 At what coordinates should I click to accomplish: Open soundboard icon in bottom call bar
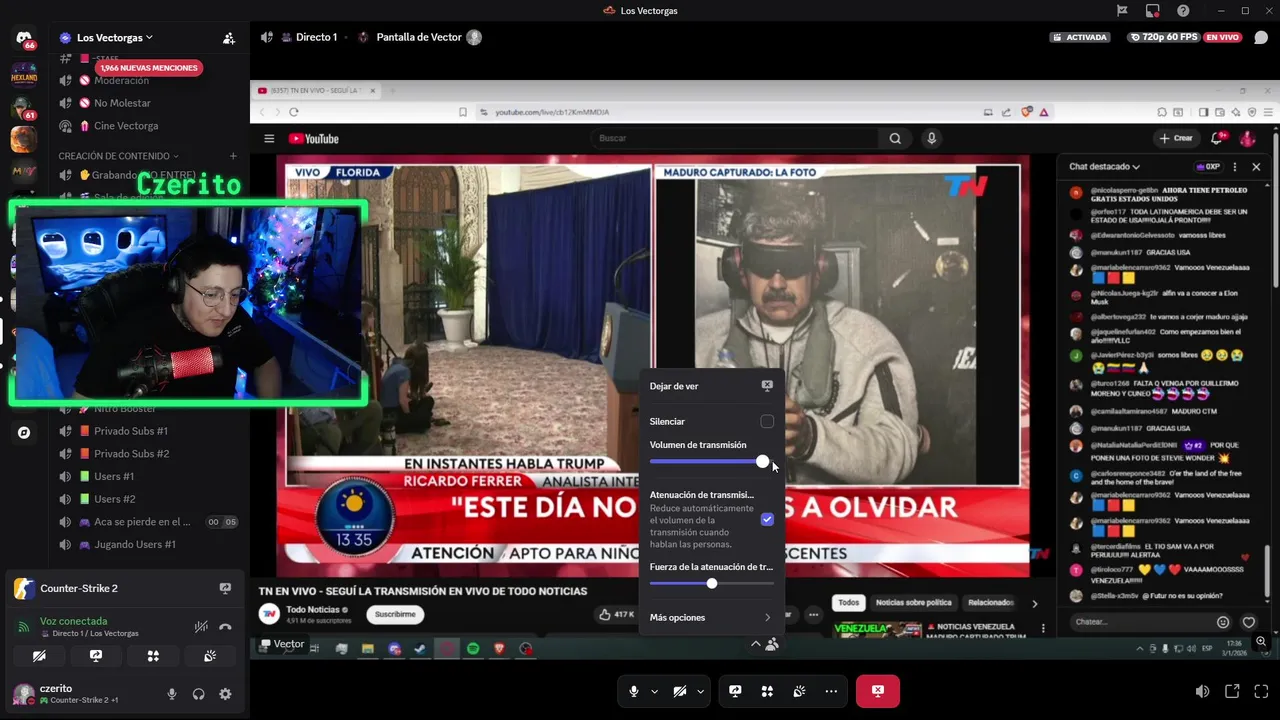point(799,691)
